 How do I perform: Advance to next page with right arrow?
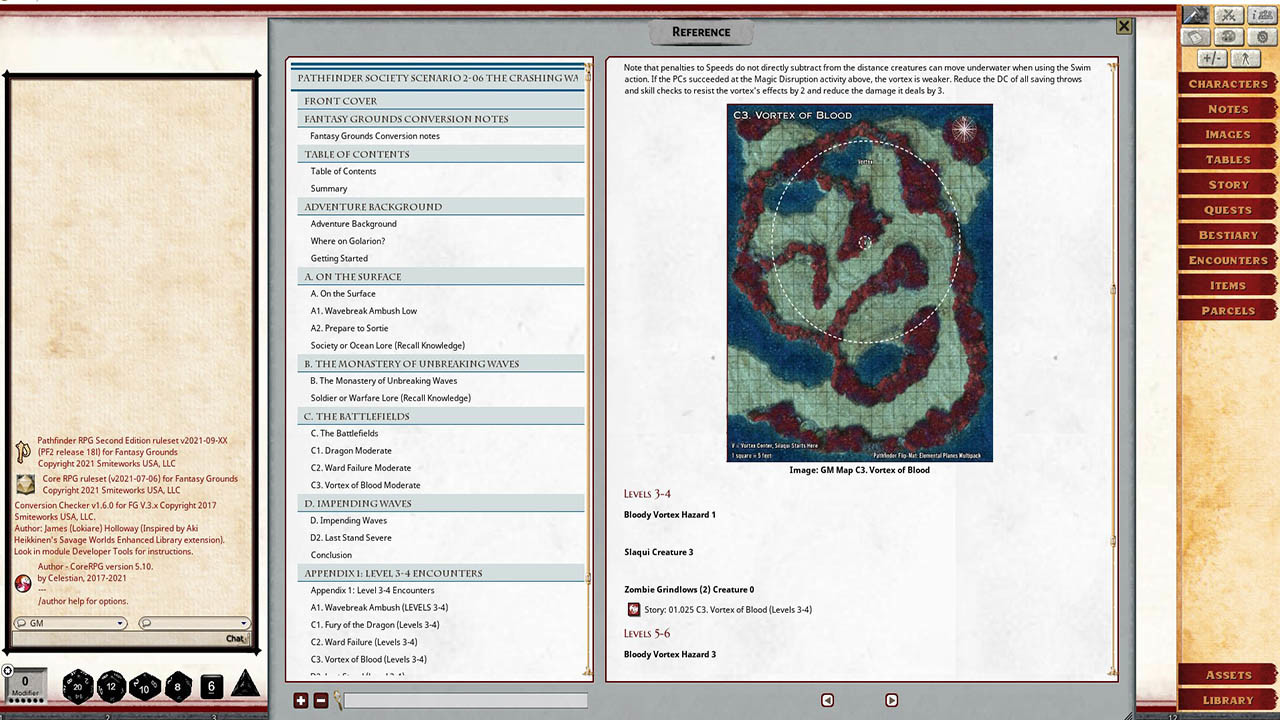(890, 700)
